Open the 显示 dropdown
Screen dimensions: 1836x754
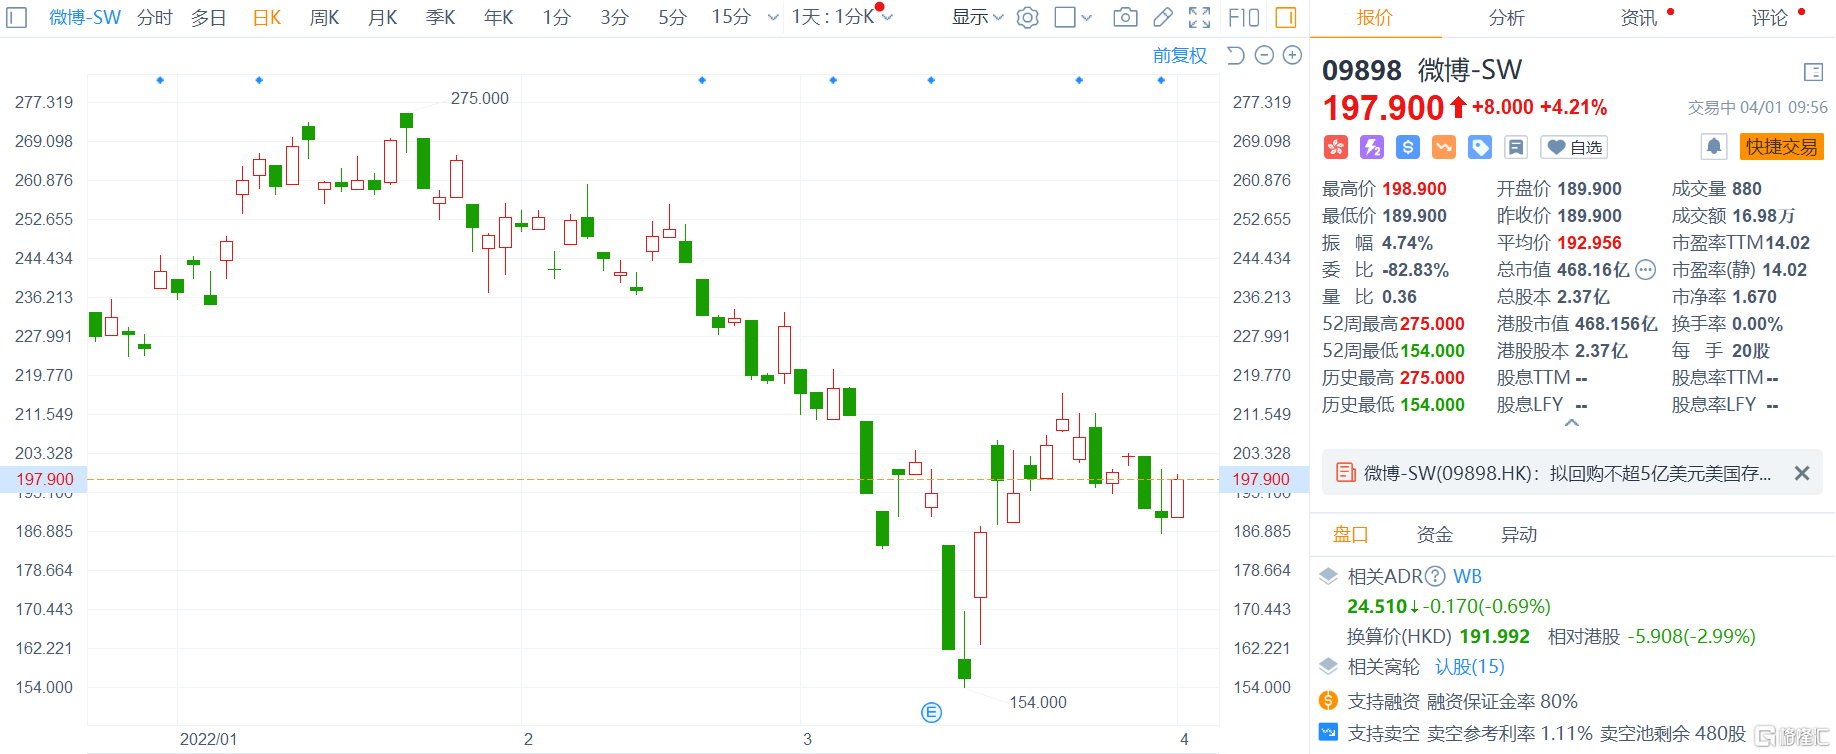coord(977,17)
